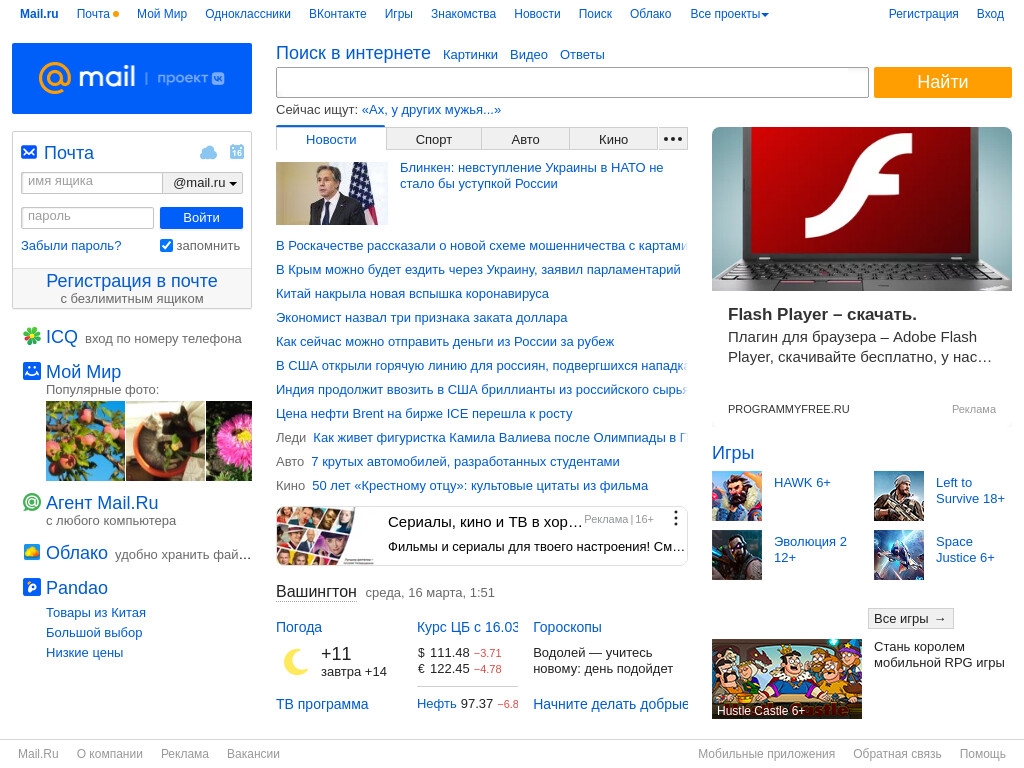1024x768 pixels.
Task: Click the Облако cloud service icon
Action: point(32,552)
